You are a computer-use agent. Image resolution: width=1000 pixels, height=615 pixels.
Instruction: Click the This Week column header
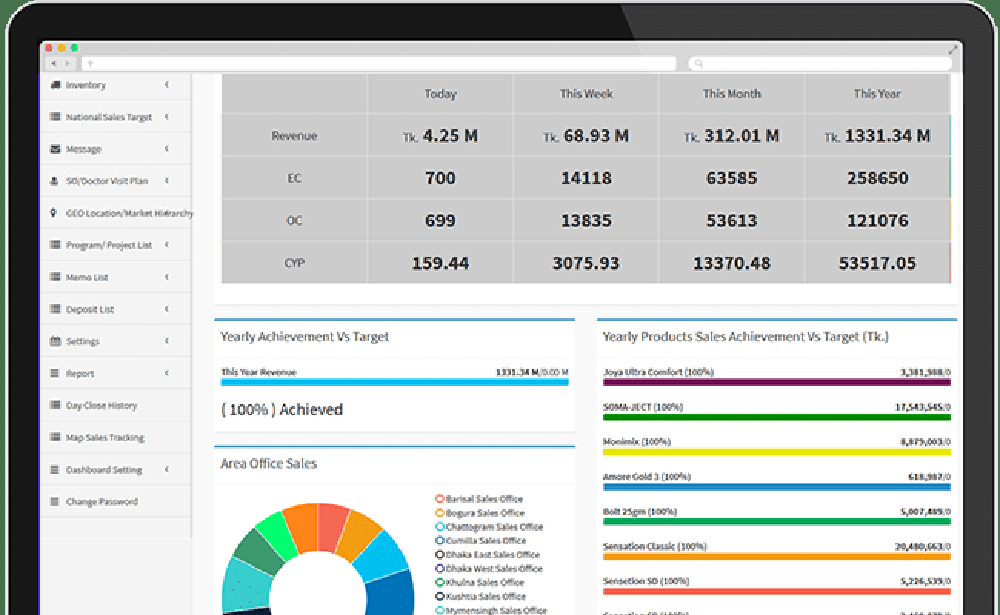point(586,94)
